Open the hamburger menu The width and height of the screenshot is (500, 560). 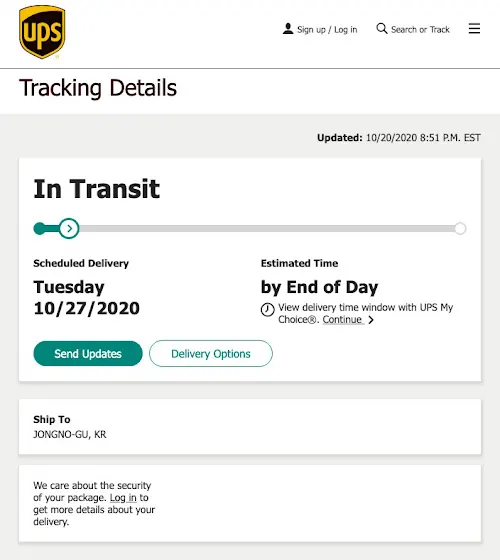(x=474, y=29)
